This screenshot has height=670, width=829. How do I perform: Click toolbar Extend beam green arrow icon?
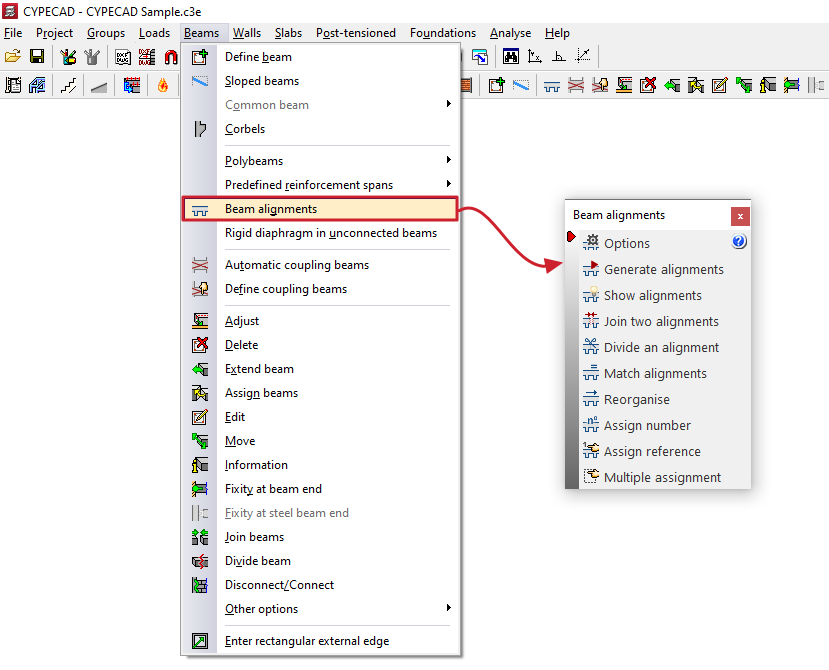tap(672, 85)
